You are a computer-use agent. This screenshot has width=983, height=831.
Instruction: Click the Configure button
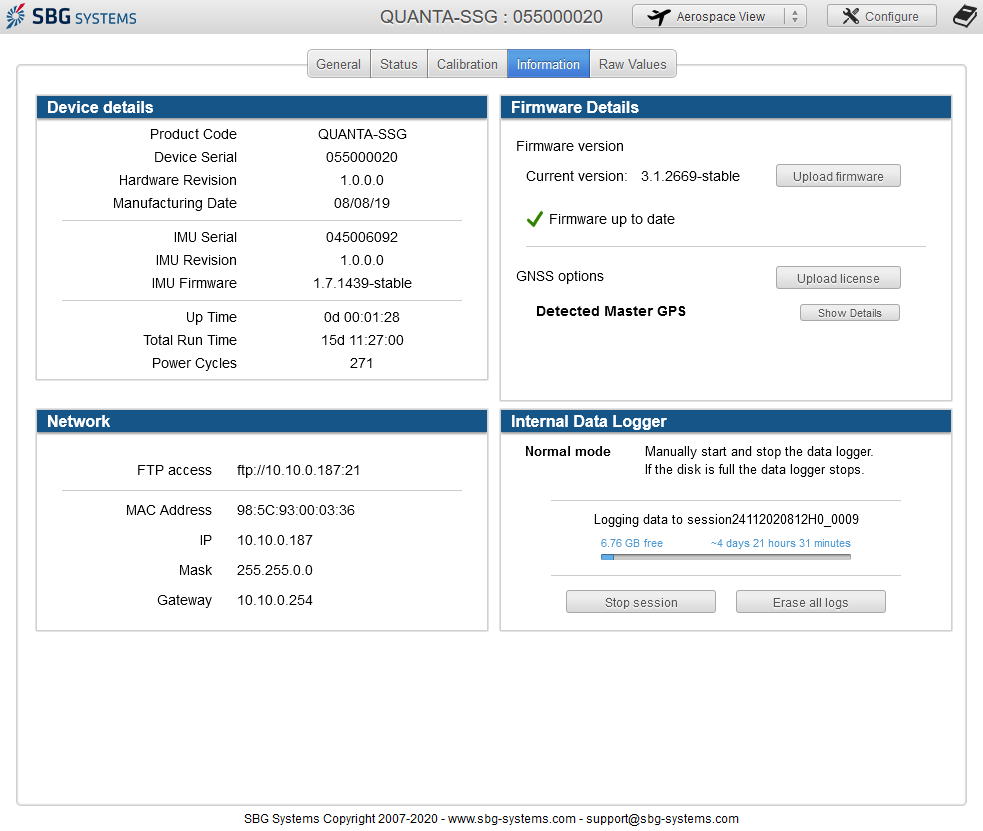point(881,16)
